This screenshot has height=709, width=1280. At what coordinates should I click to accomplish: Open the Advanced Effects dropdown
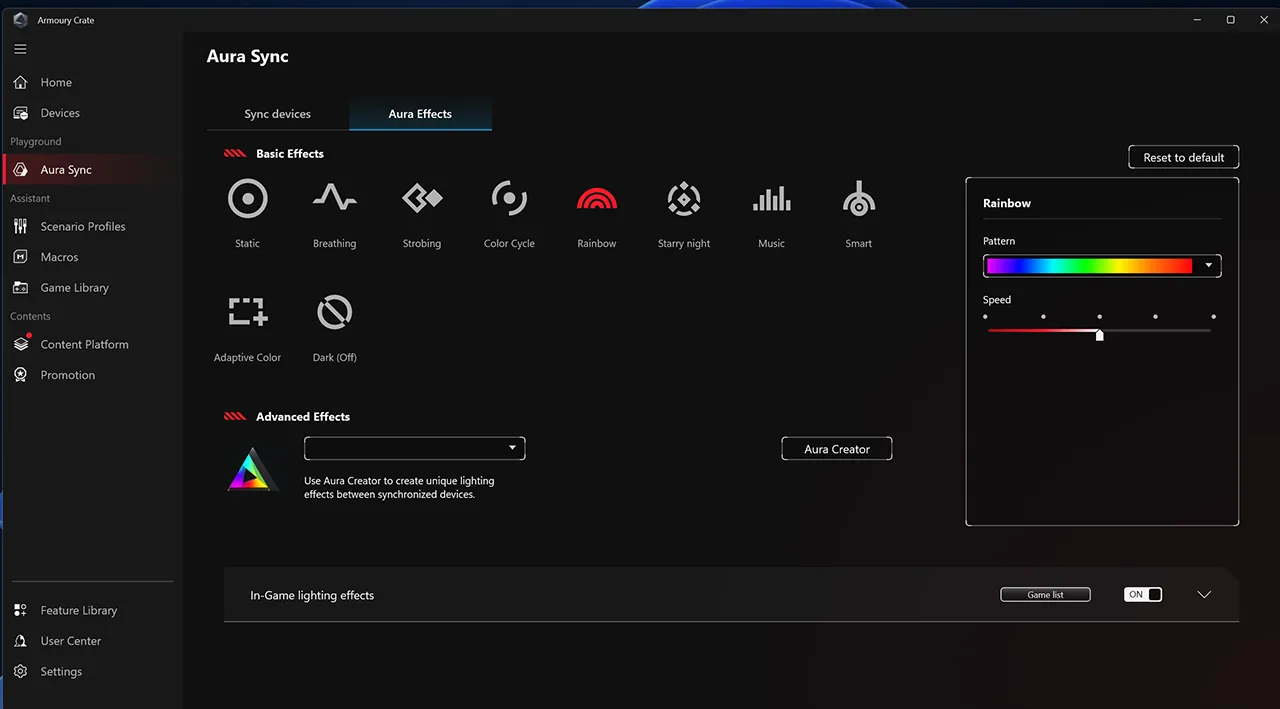pyautogui.click(x=414, y=448)
